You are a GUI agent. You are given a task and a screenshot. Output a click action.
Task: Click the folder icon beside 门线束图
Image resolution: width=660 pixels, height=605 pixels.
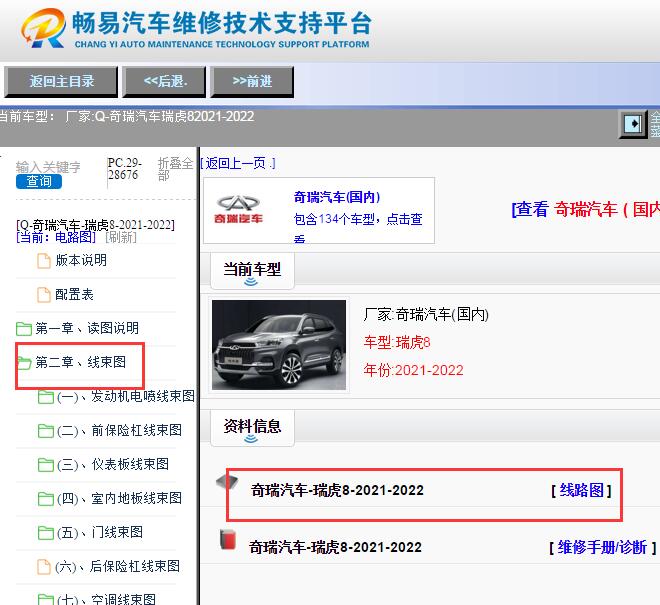tap(45, 533)
